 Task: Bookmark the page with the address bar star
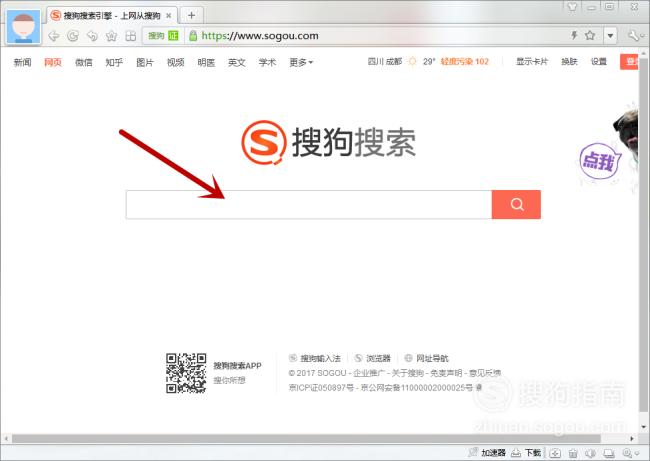pyautogui.click(x=590, y=35)
